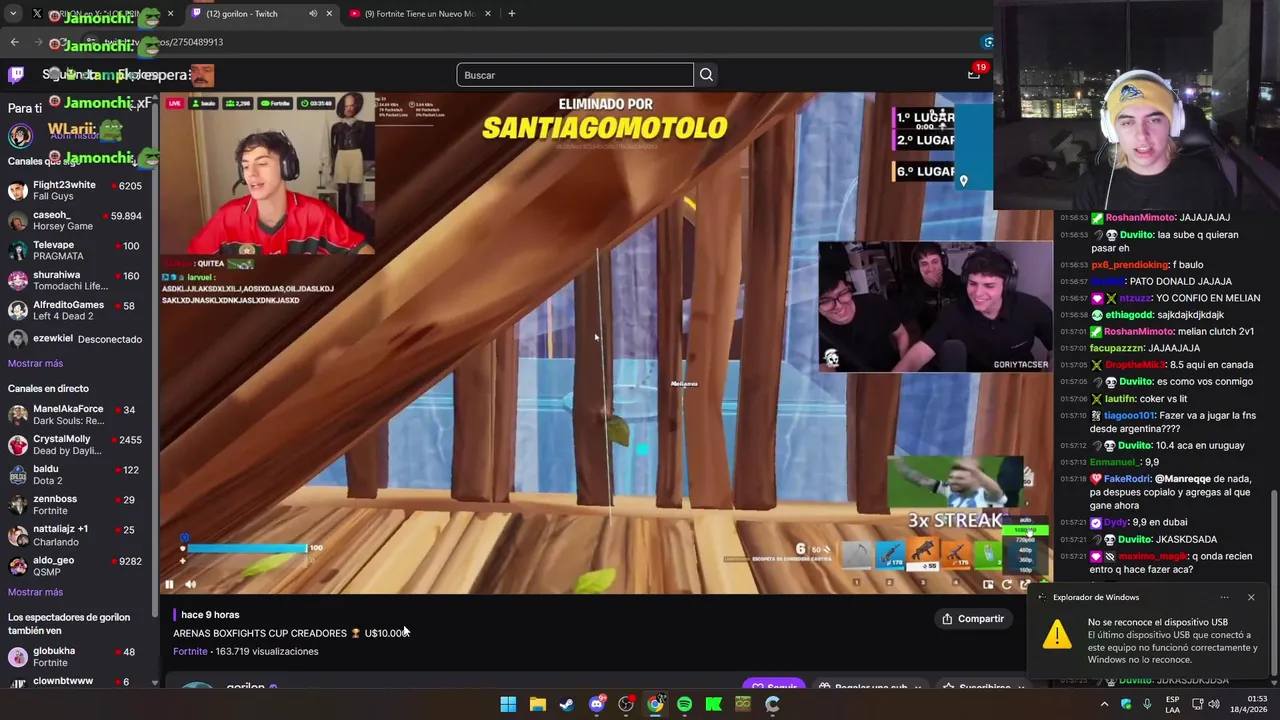Open Windows Start menu
This screenshot has height=720, width=1280.
pyautogui.click(x=508, y=704)
